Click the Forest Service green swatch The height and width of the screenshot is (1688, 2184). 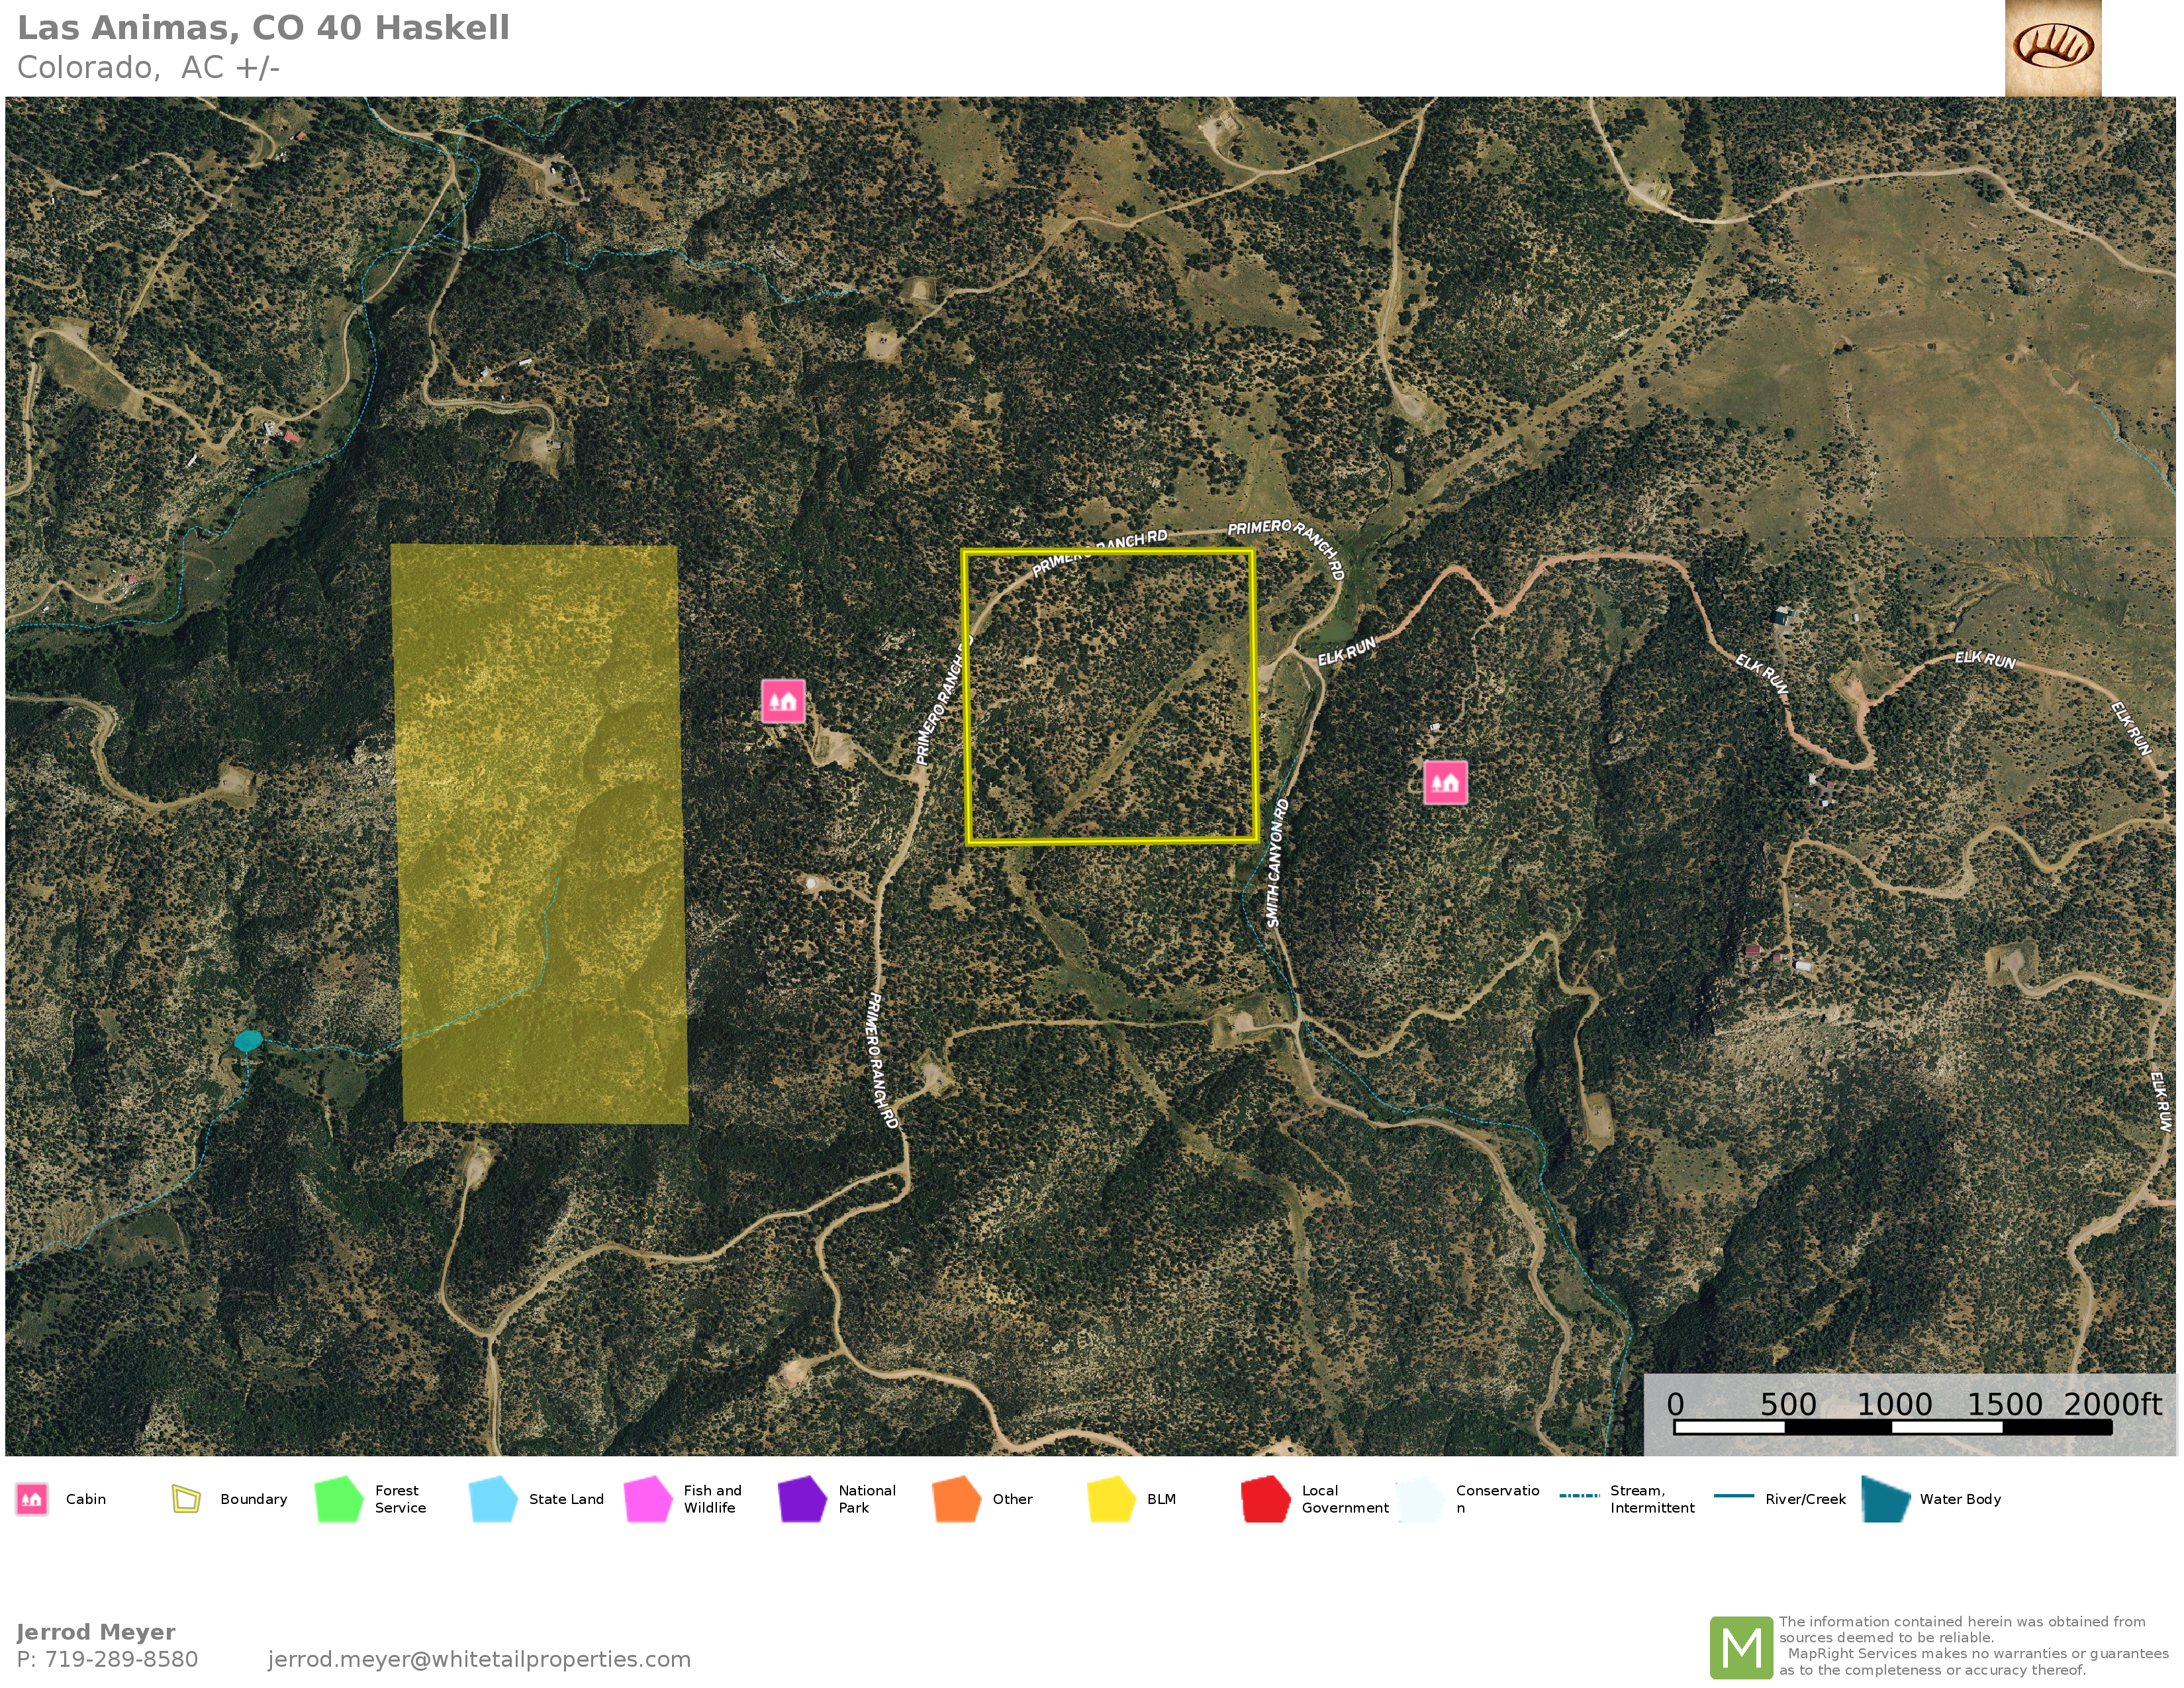click(x=339, y=1499)
